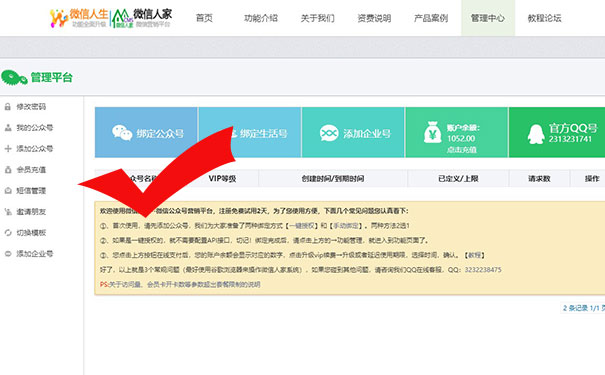Open the 手动绑定 link in the notice
The image size is (605, 375).
(x=347, y=226)
